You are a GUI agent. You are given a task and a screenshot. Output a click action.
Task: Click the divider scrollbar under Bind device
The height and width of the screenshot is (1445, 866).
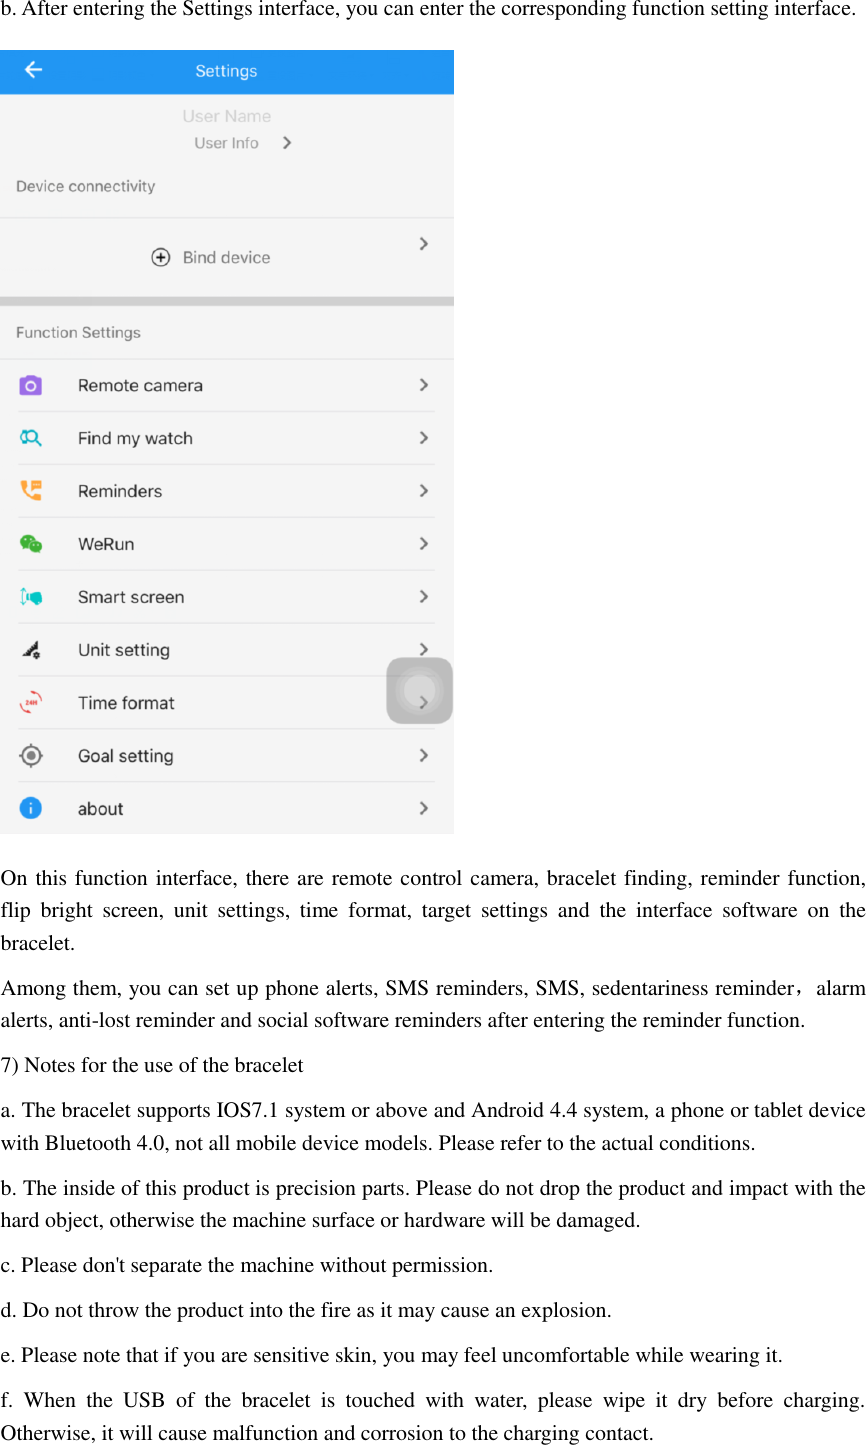tap(226, 300)
